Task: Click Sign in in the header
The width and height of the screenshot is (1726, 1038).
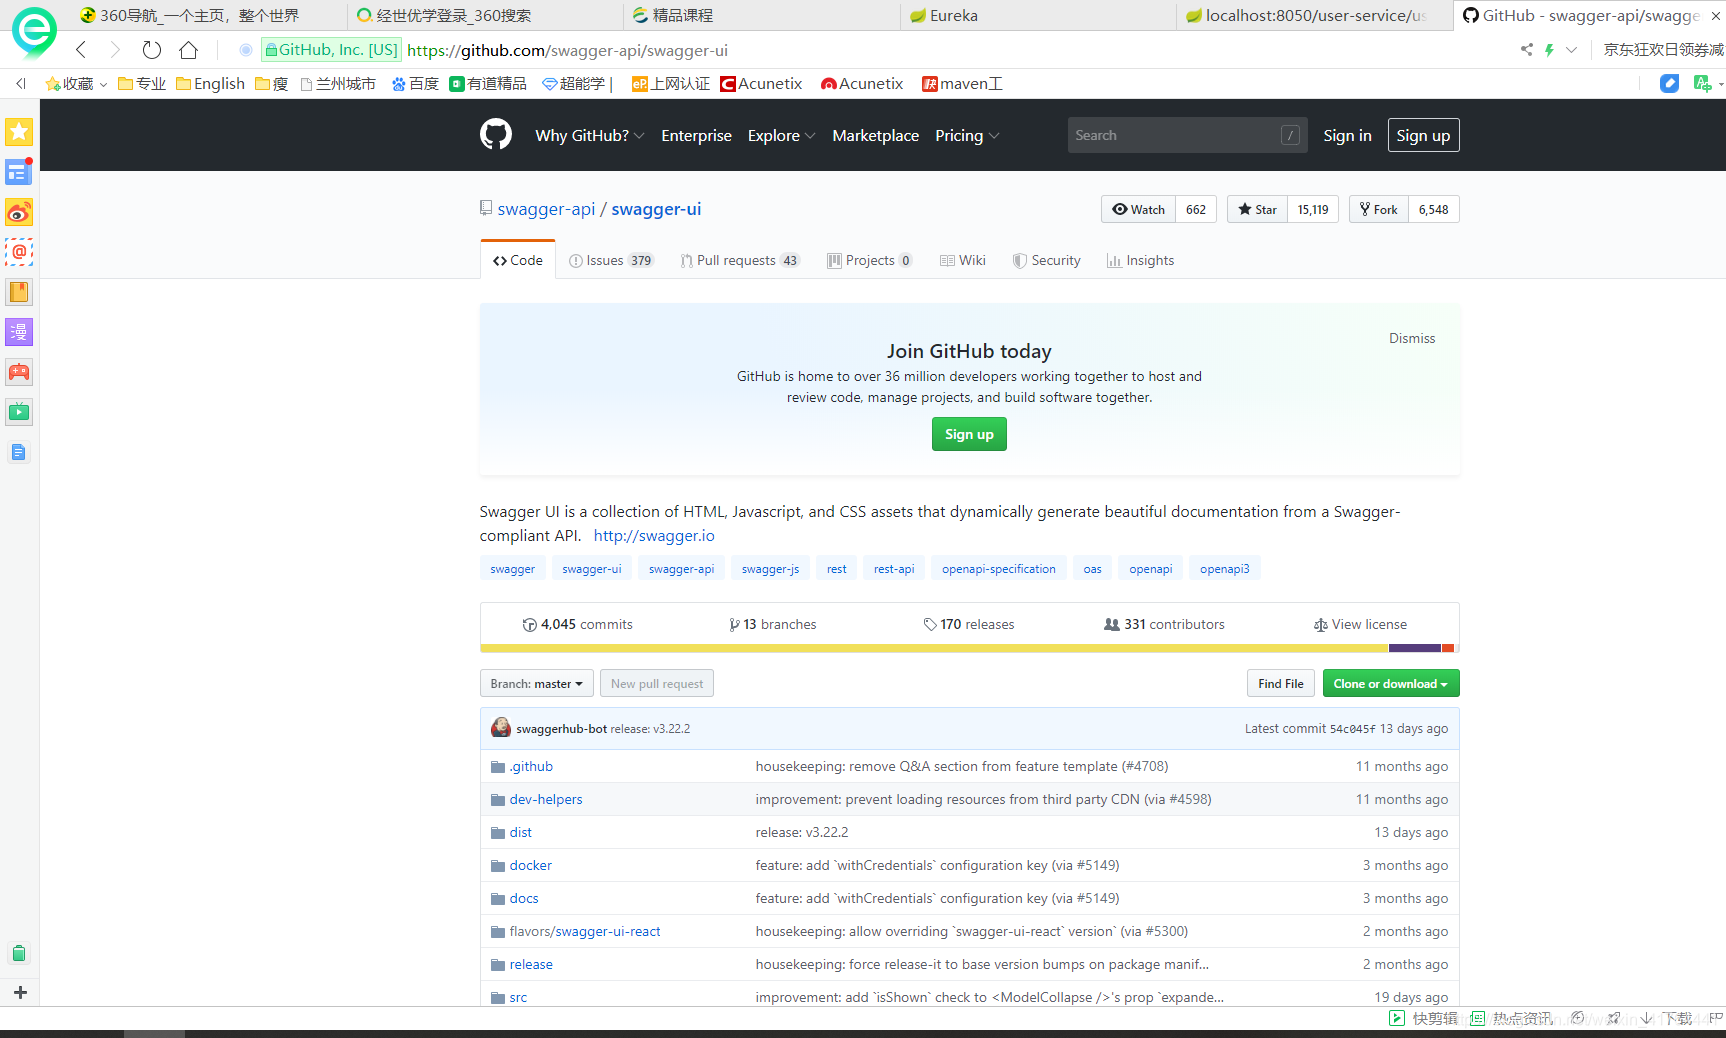Action: [x=1347, y=136]
